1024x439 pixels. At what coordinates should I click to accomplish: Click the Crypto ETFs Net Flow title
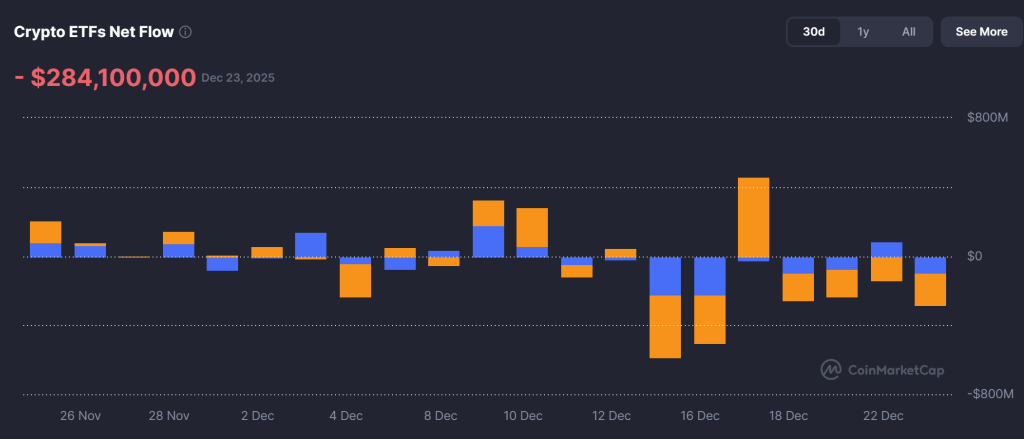tap(93, 32)
